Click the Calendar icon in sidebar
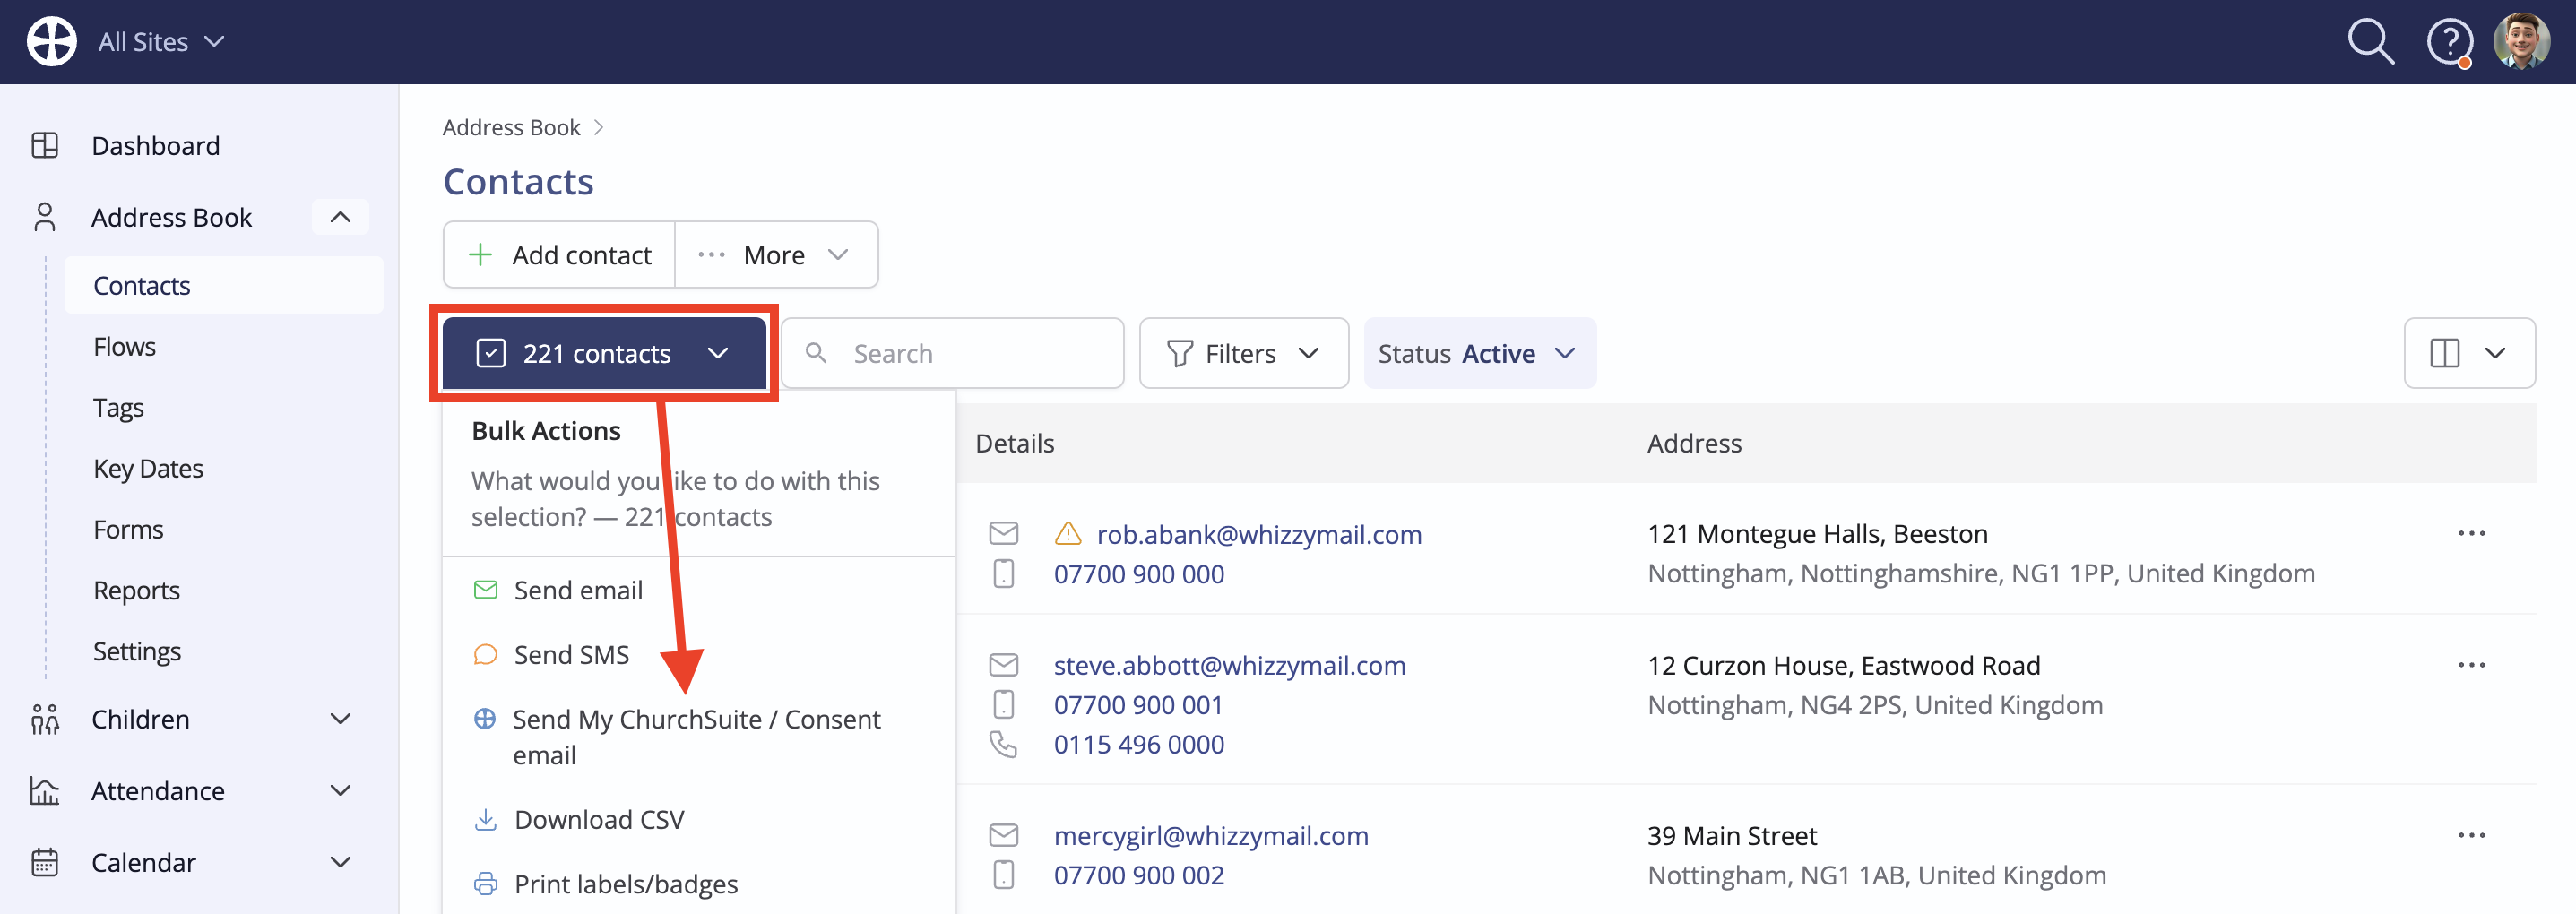The height and width of the screenshot is (914, 2576). click(x=45, y=862)
